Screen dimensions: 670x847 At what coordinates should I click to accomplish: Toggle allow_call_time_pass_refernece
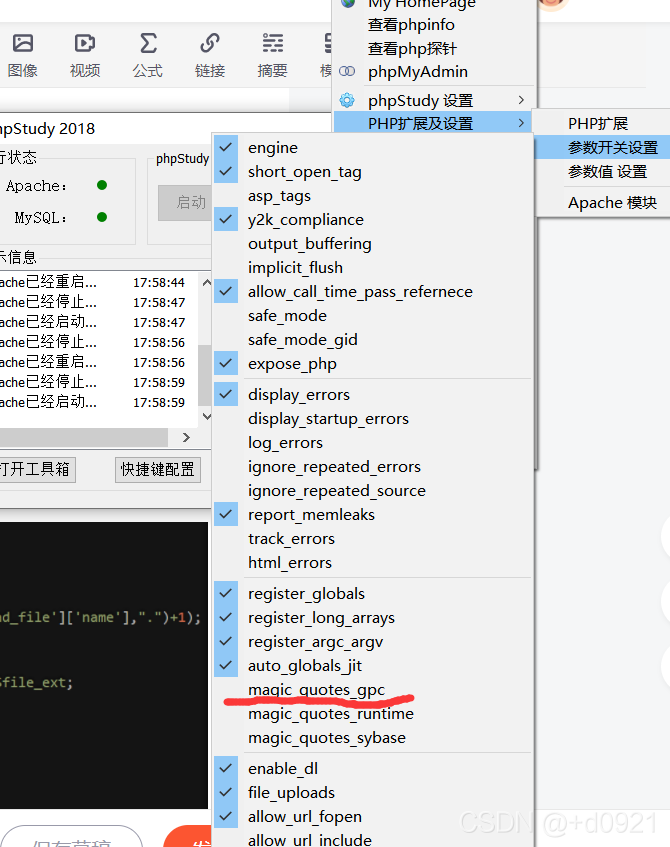pos(373,292)
